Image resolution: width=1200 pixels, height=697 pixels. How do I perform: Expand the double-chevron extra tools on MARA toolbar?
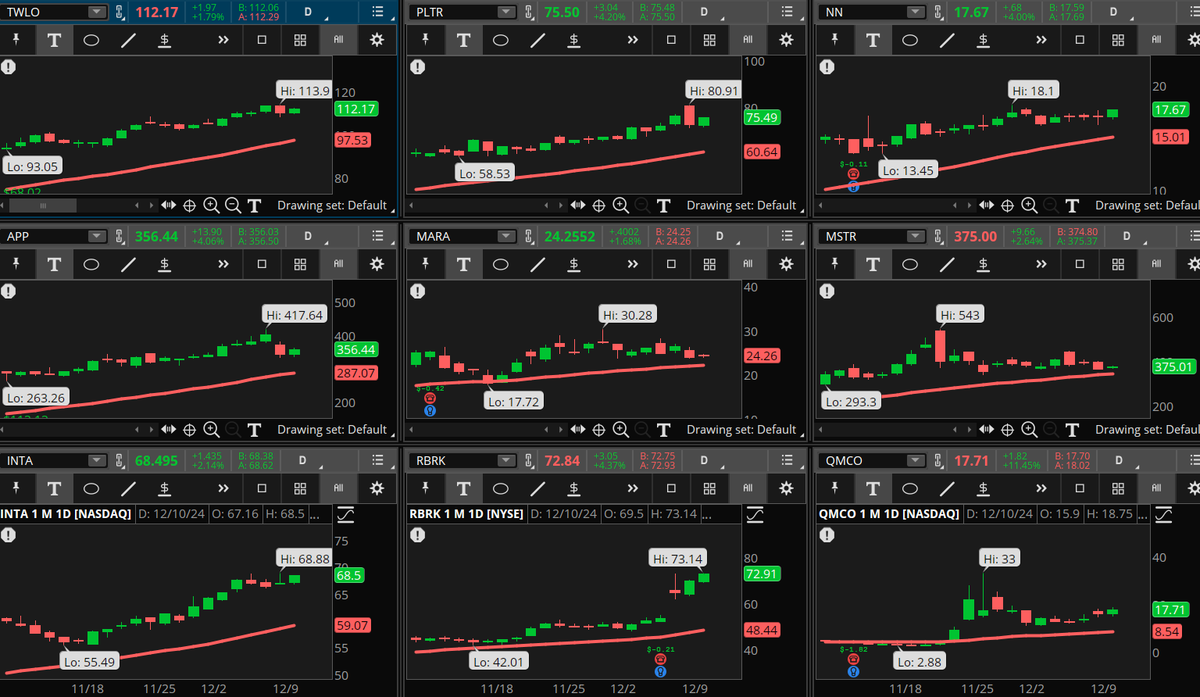point(632,264)
